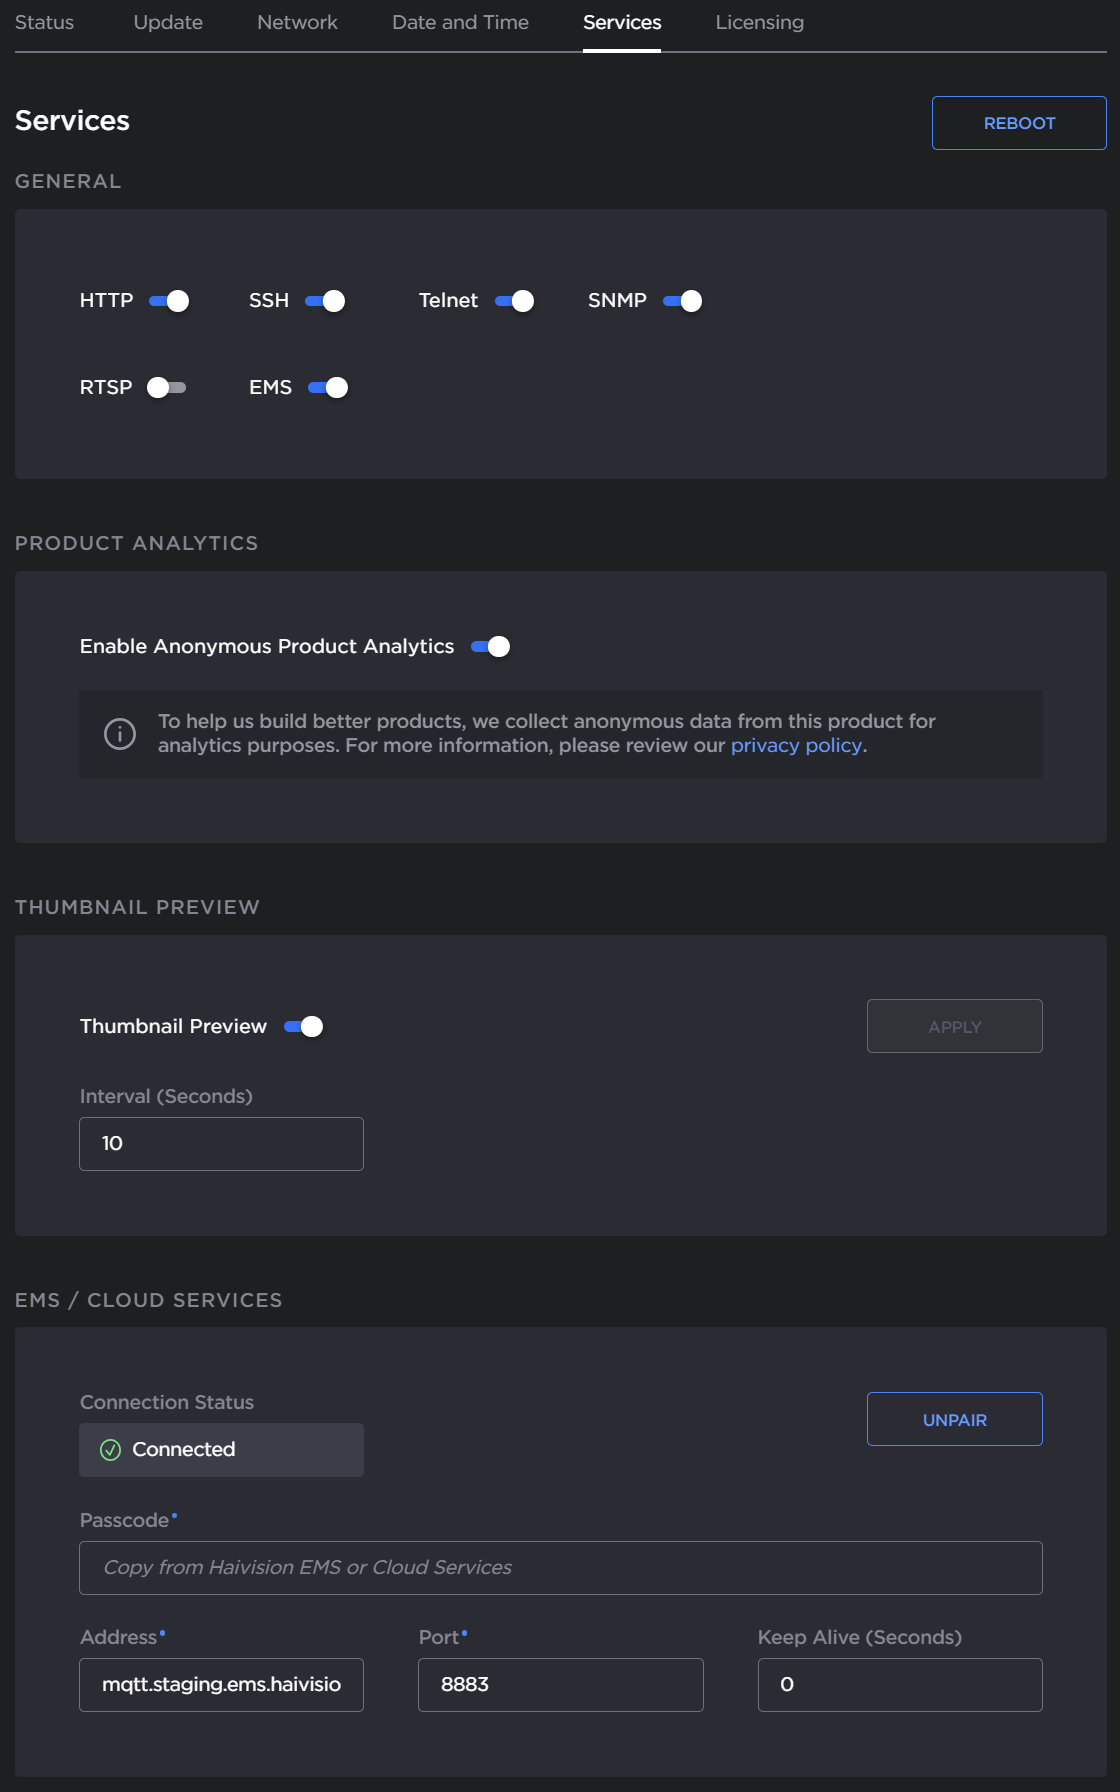
Task: Turn off the SSH toggle
Action: pyautogui.click(x=325, y=301)
